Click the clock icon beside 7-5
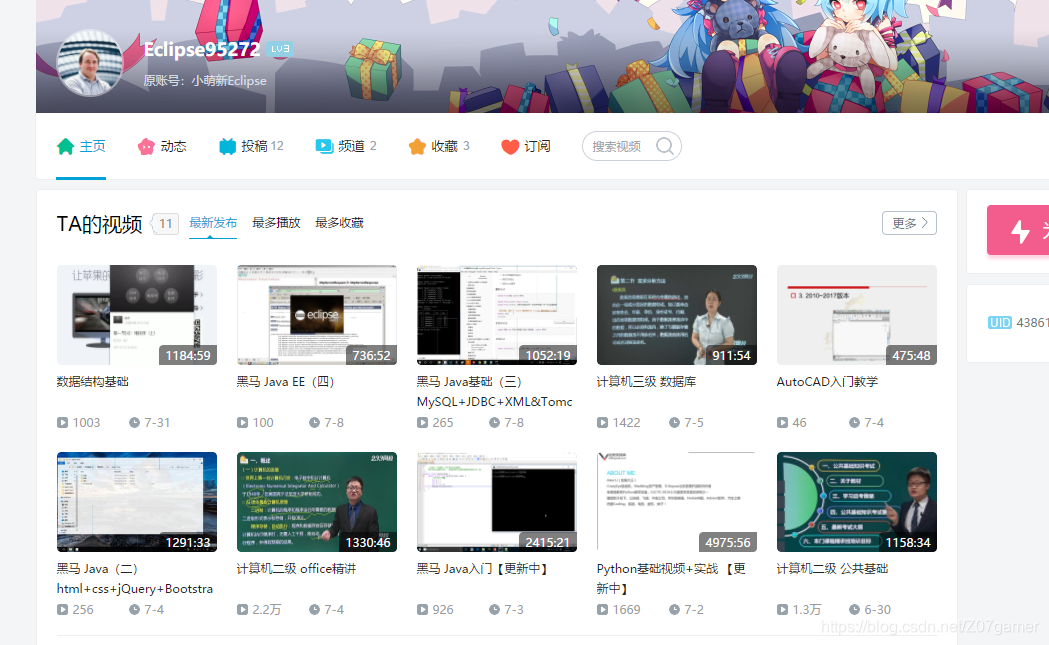This screenshot has height=645, width=1049. tap(674, 423)
